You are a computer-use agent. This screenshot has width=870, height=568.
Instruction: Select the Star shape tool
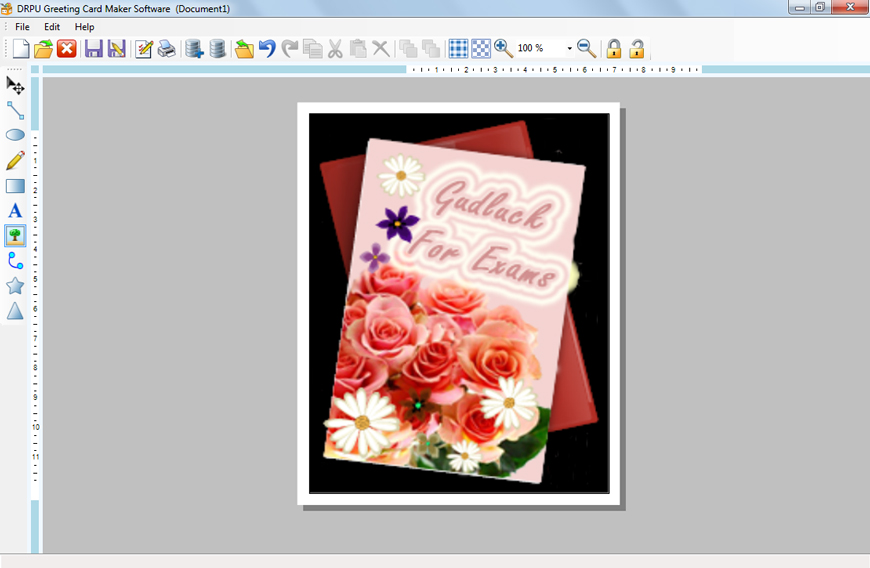point(15,286)
